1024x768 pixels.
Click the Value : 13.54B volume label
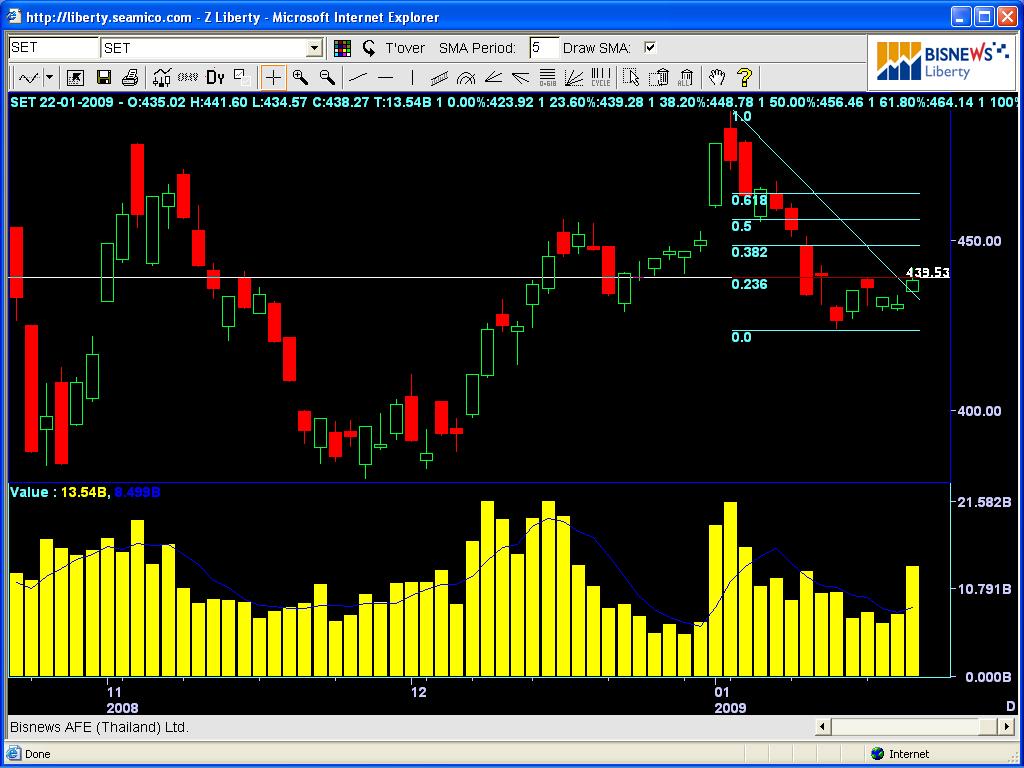[x=58, y=492]
